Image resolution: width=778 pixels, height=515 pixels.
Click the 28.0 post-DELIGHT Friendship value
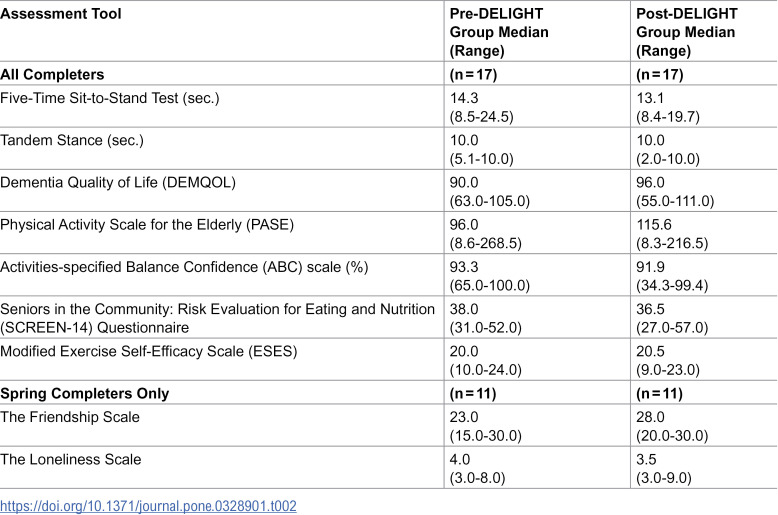point(650,417)
